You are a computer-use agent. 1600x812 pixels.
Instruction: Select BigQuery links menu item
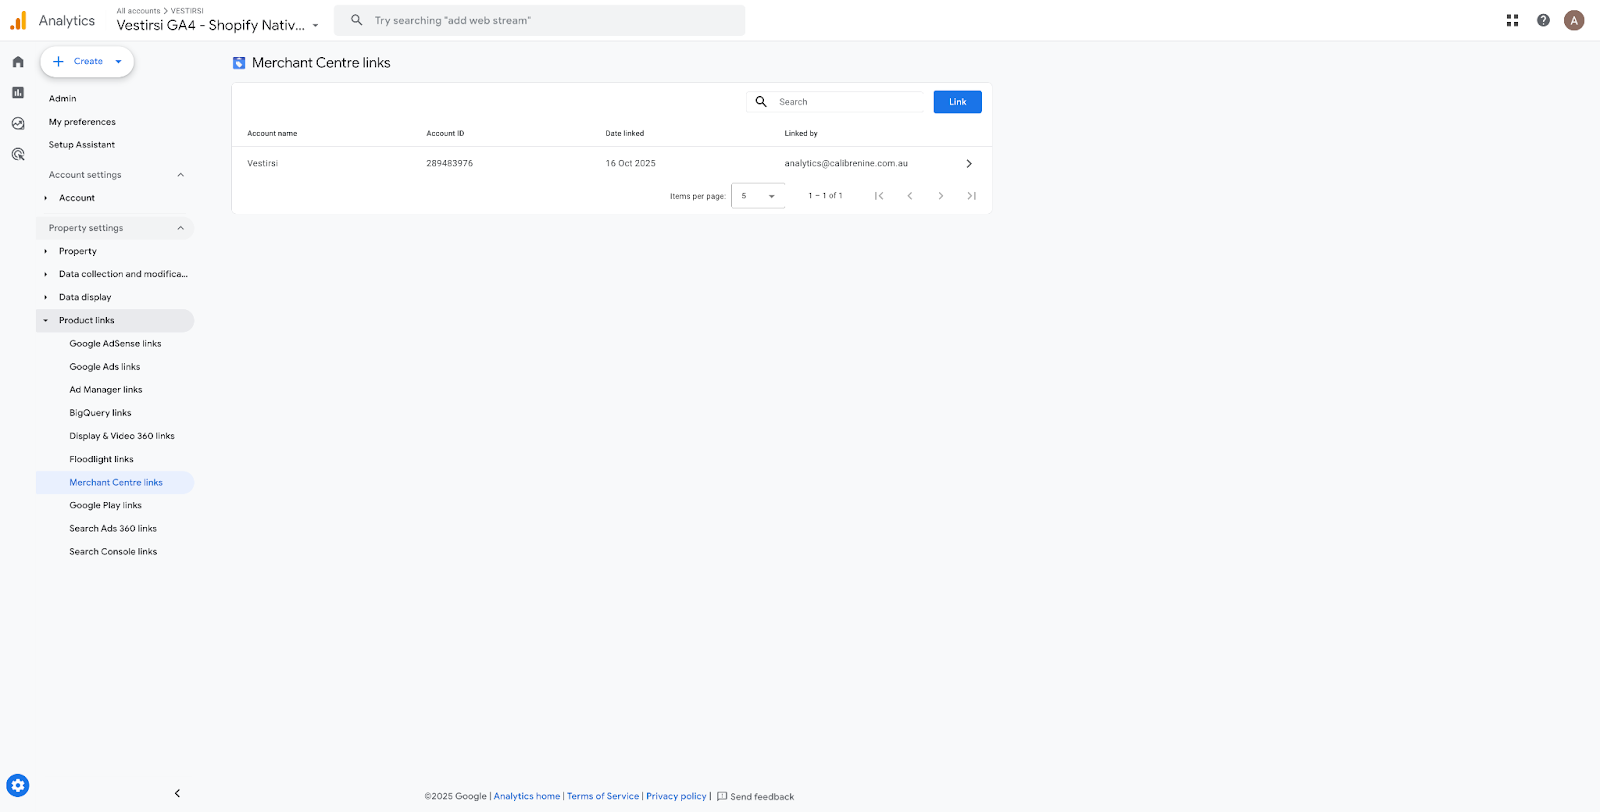[100, 413]
